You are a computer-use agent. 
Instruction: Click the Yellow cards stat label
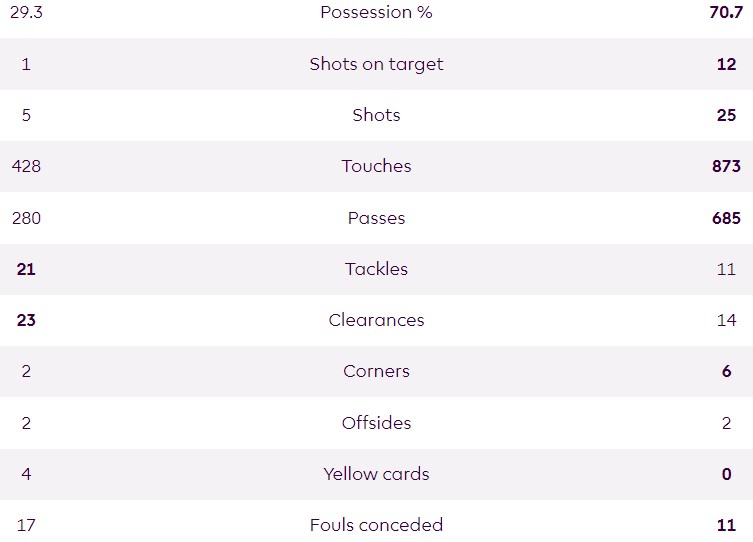(x=376, y=474)
